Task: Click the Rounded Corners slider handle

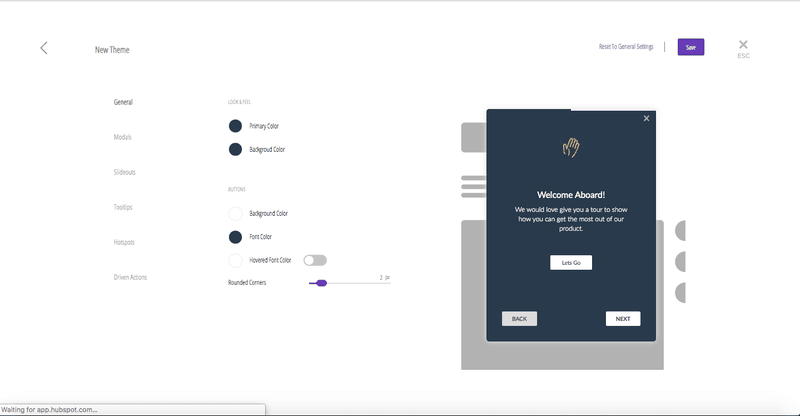Action: click(321, 283)
